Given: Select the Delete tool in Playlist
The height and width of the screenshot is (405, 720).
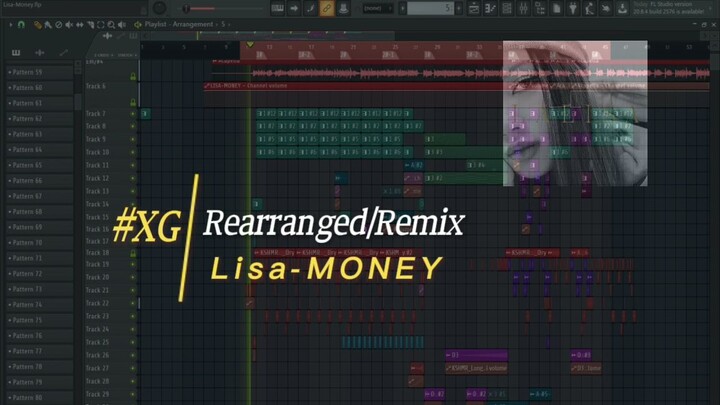Looking at the screenshot, I should [59, 25].
